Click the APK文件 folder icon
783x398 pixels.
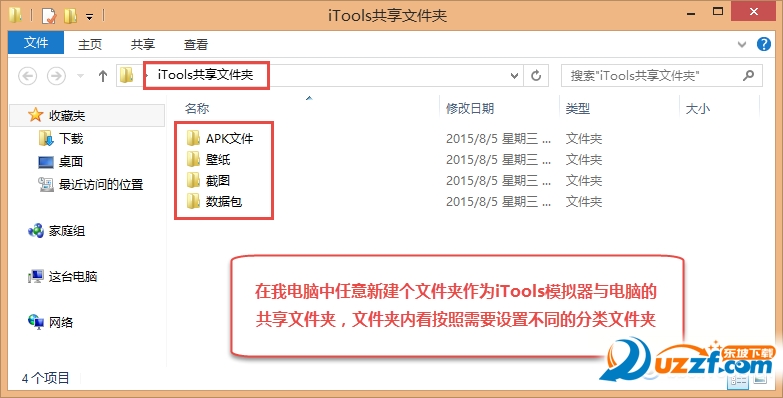click(x=193, y=138)
